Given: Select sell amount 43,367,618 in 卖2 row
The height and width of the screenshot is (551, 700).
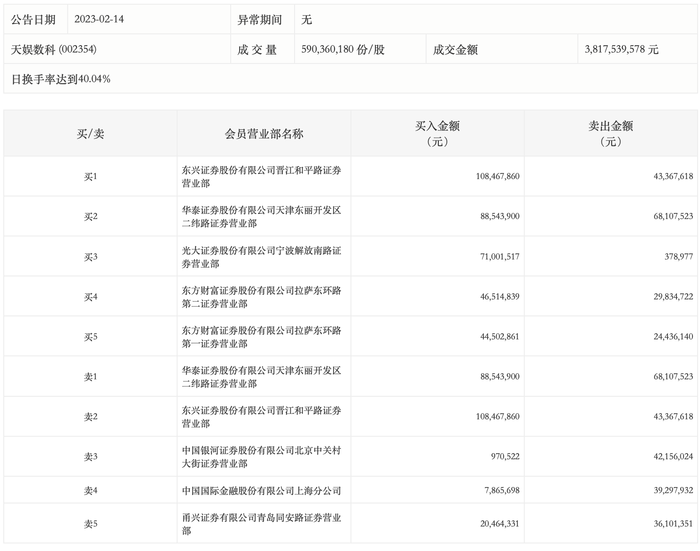Looking at the screenshot, I should click(673, 417).
